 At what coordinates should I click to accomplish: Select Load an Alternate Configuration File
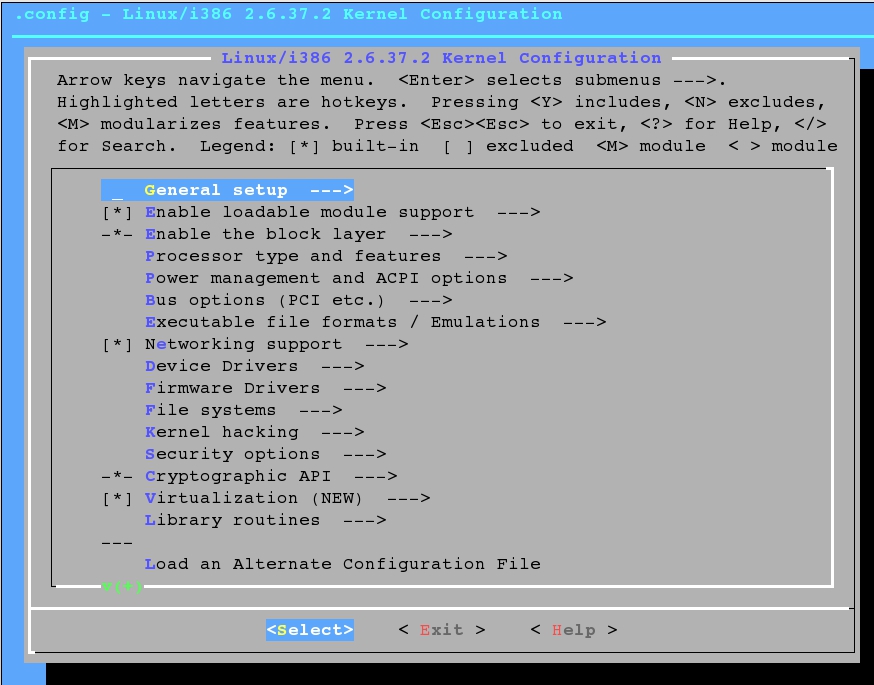pyautogui.click(x=342, y=564)
